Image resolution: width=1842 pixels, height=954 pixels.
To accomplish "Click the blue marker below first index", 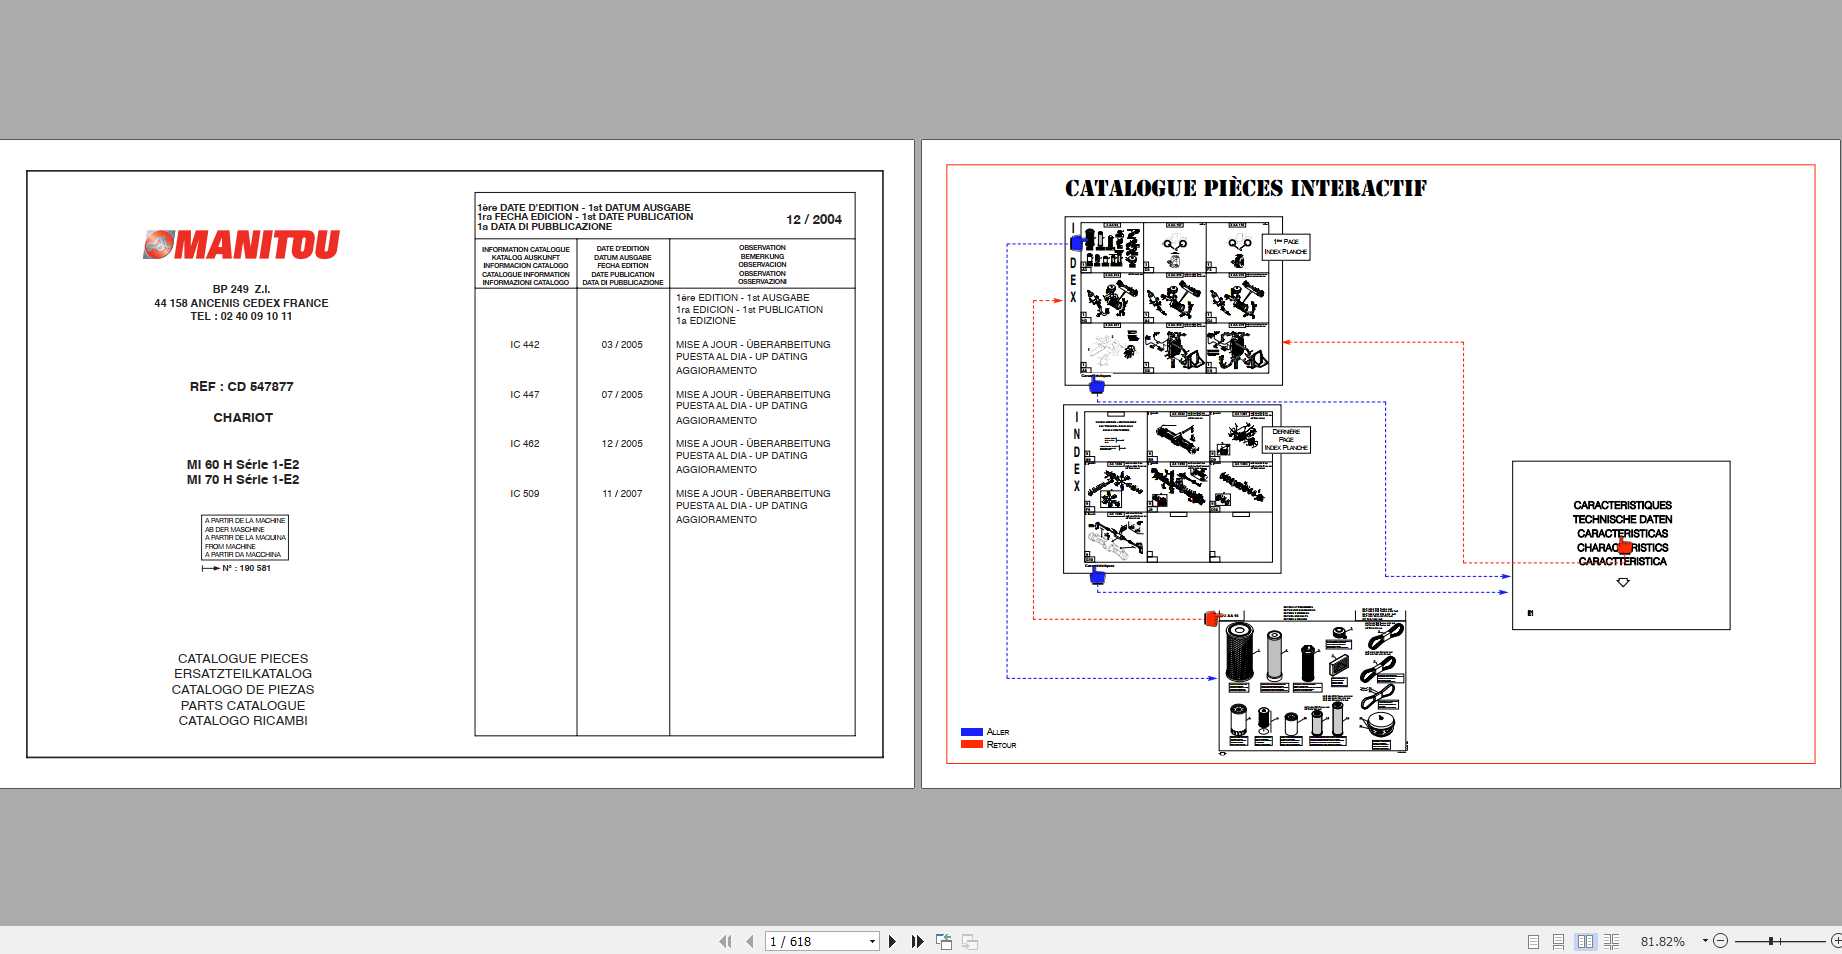I will point(1096,386).
